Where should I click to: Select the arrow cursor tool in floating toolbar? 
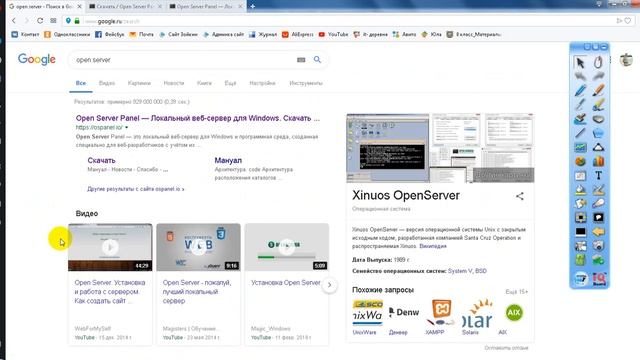click(580, 62)
